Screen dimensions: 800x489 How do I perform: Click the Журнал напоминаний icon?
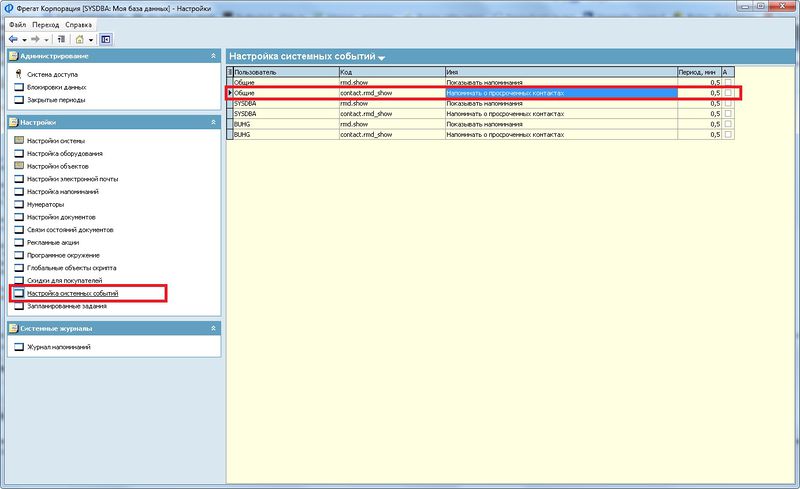tap(19, 347)
